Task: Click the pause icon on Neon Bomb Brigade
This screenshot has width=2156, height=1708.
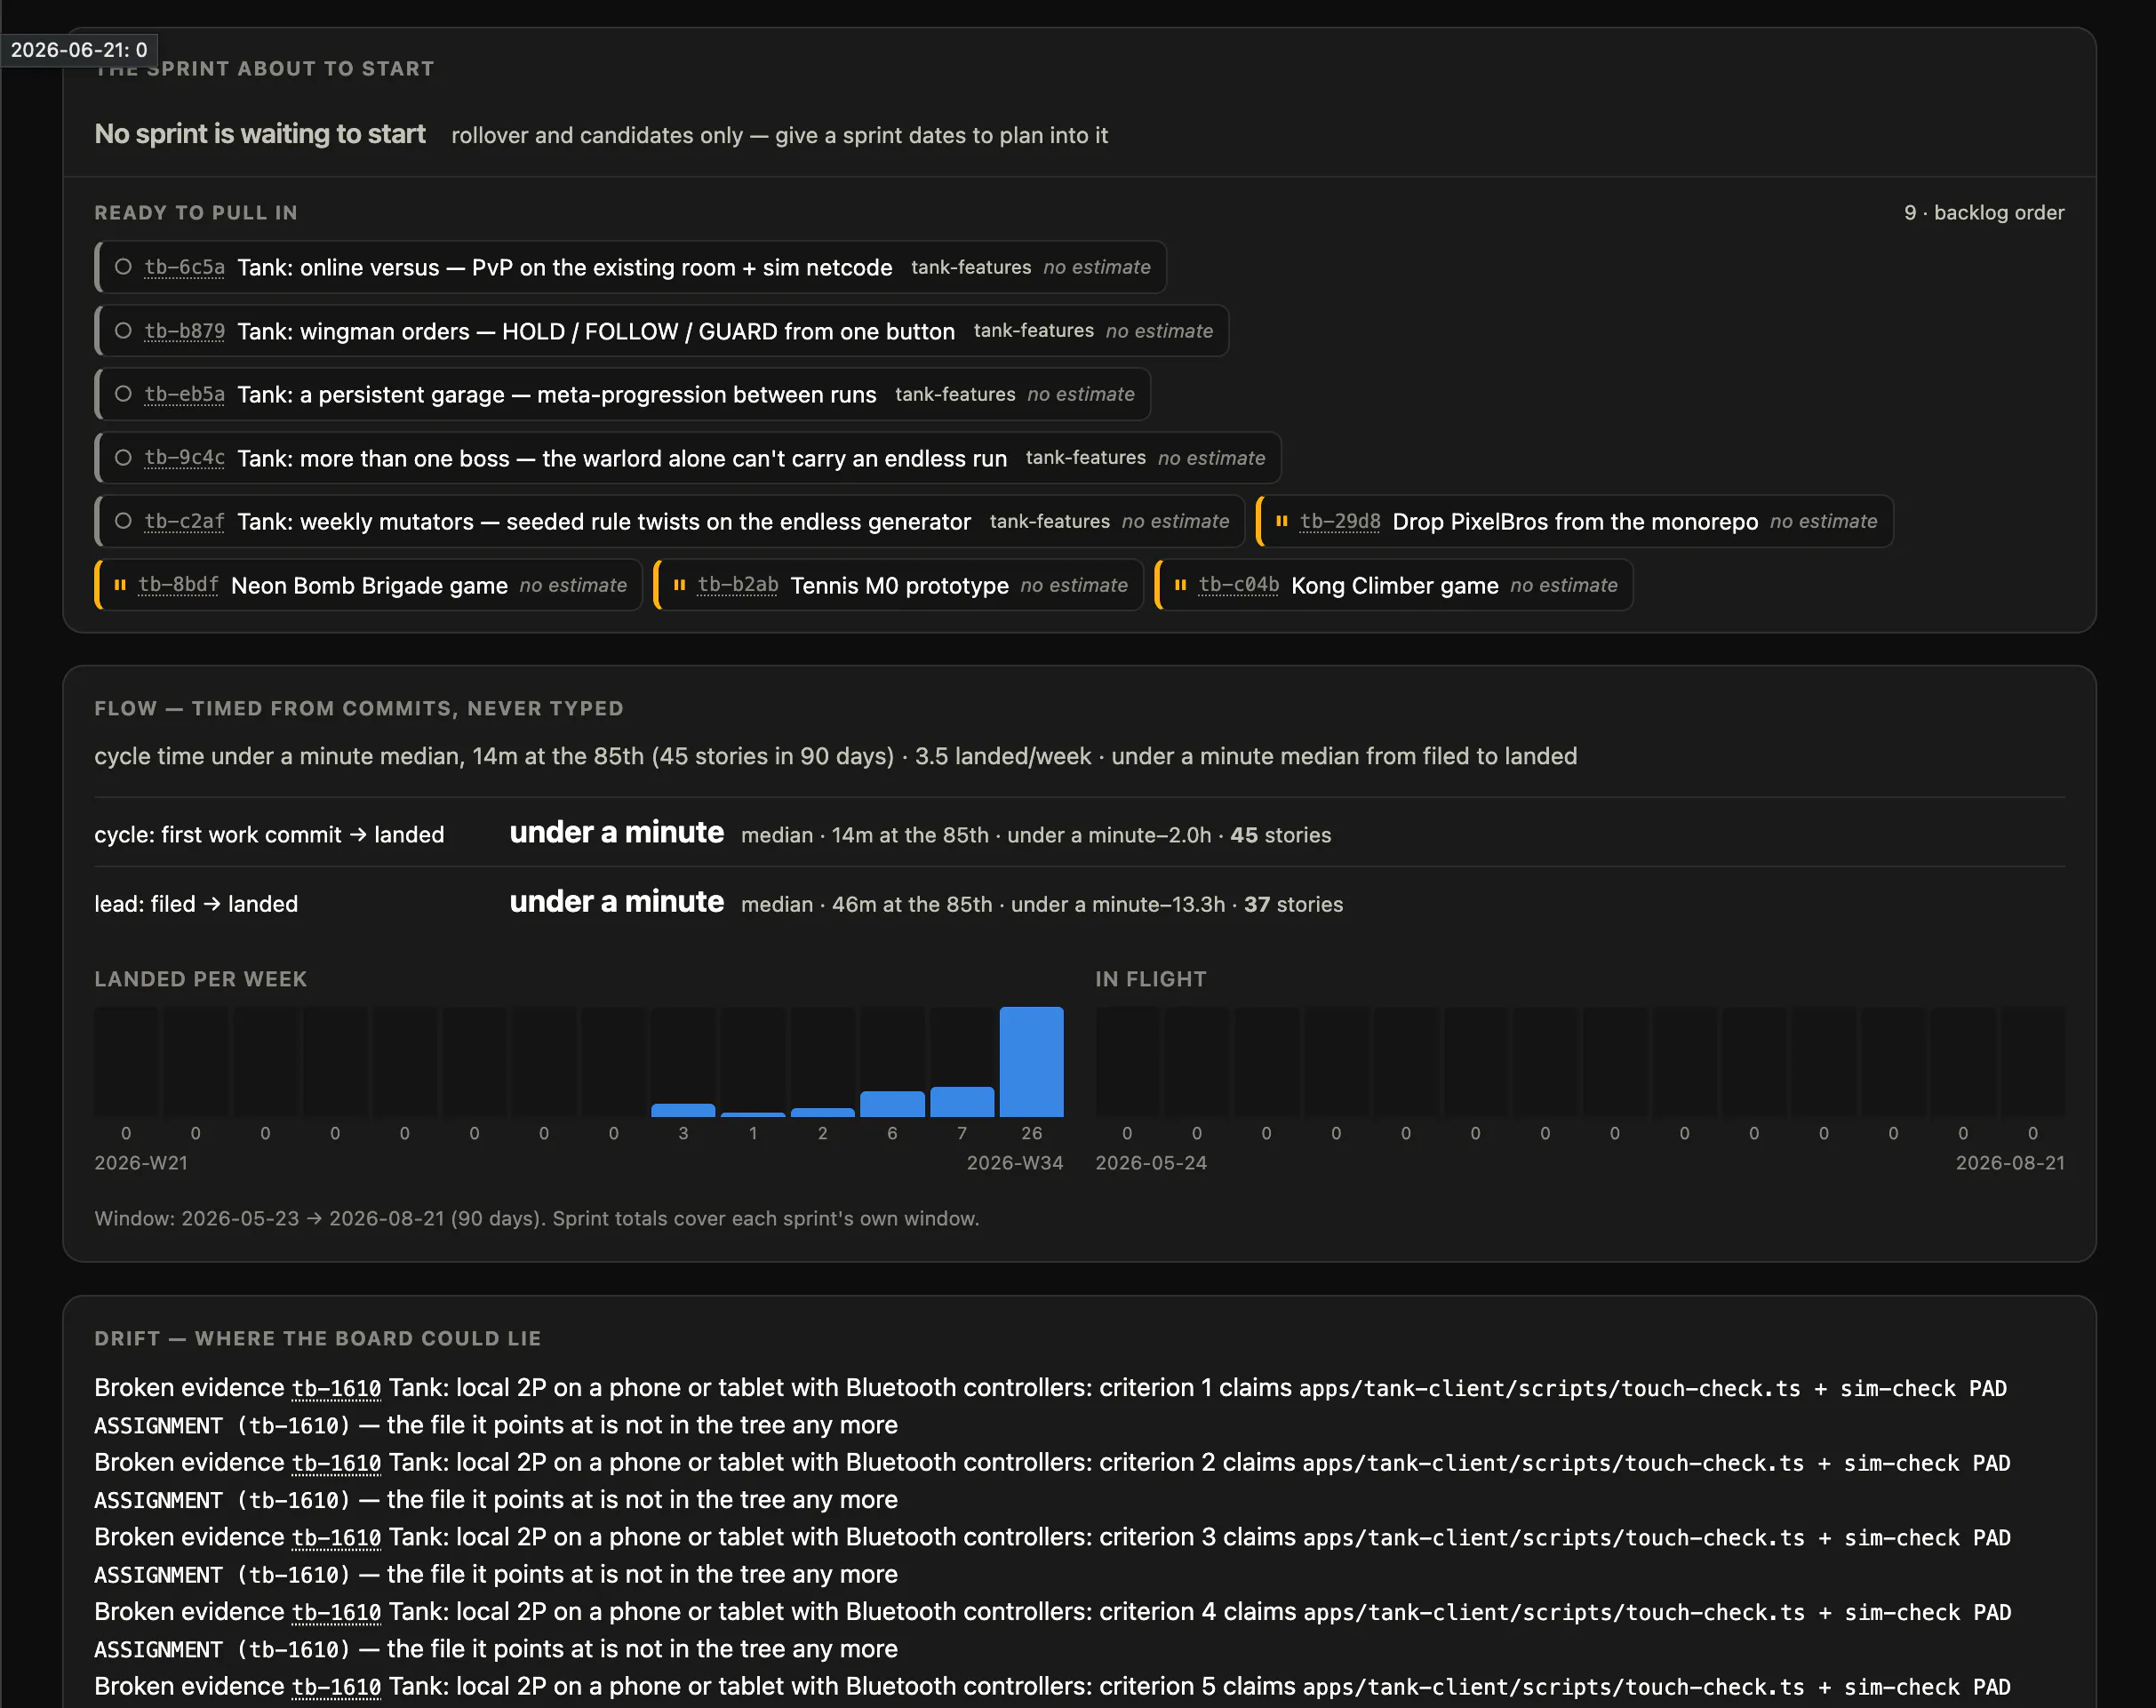Action: 120,585
